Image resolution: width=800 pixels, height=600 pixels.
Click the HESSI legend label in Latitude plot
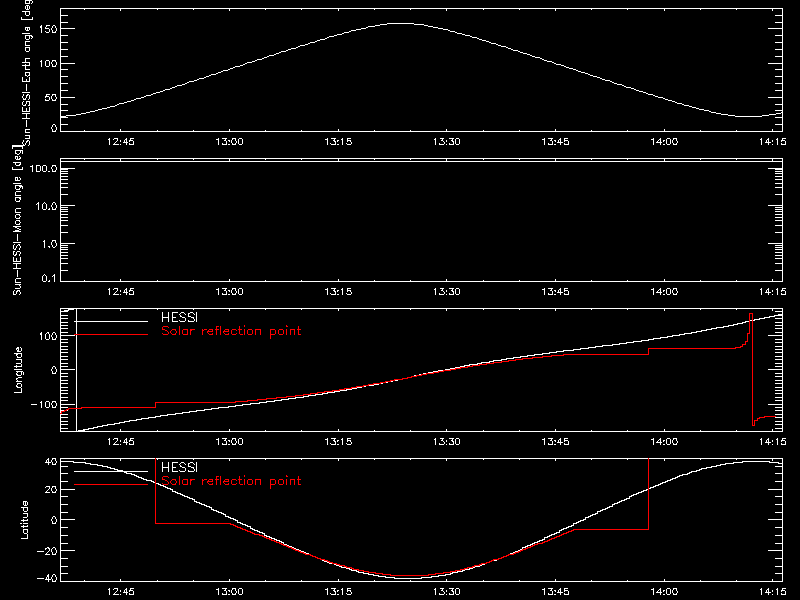[x=180, y=467]
